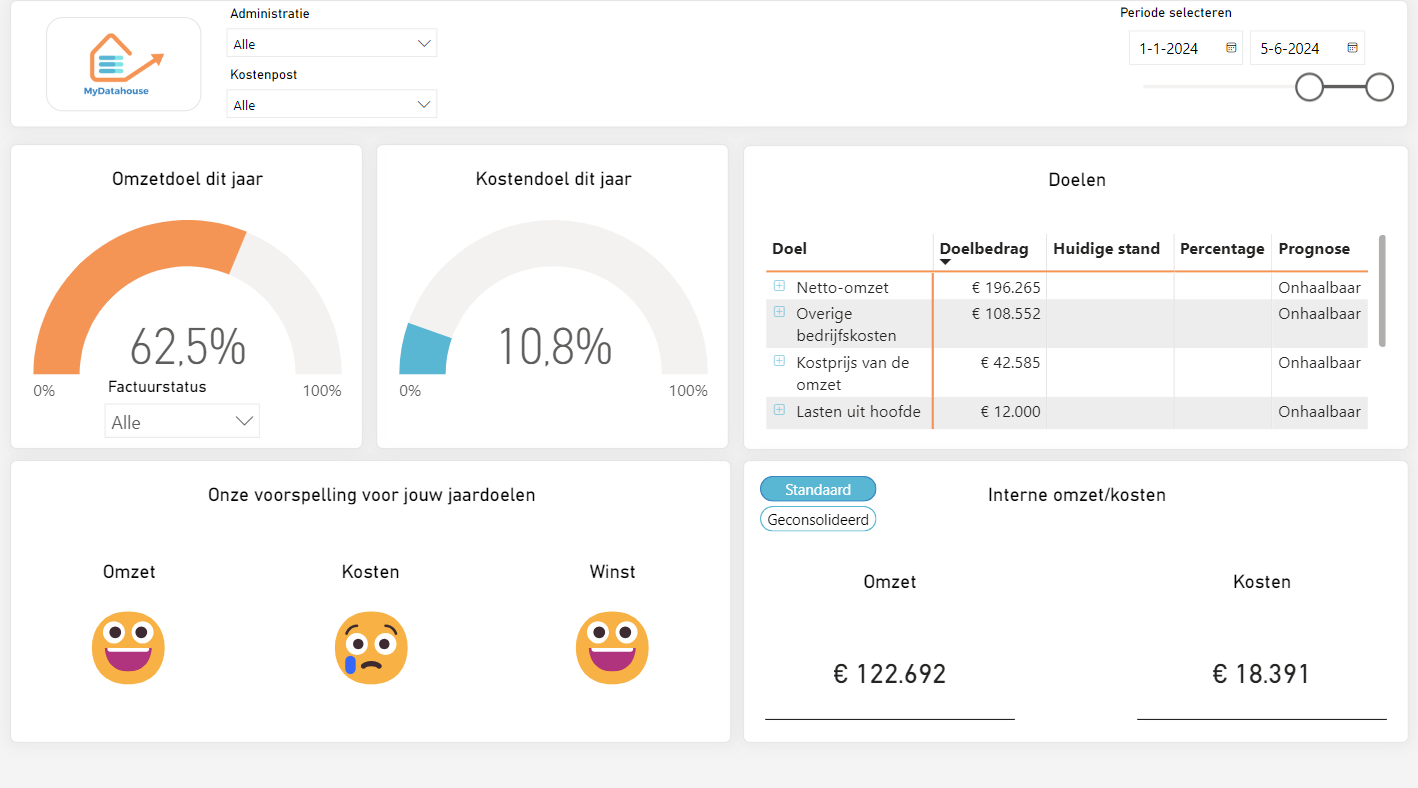Sort table by Huidige stand column
The width and height of the screenshot is (1418, 788).
pyautogui.click(x=1106, y=249)
